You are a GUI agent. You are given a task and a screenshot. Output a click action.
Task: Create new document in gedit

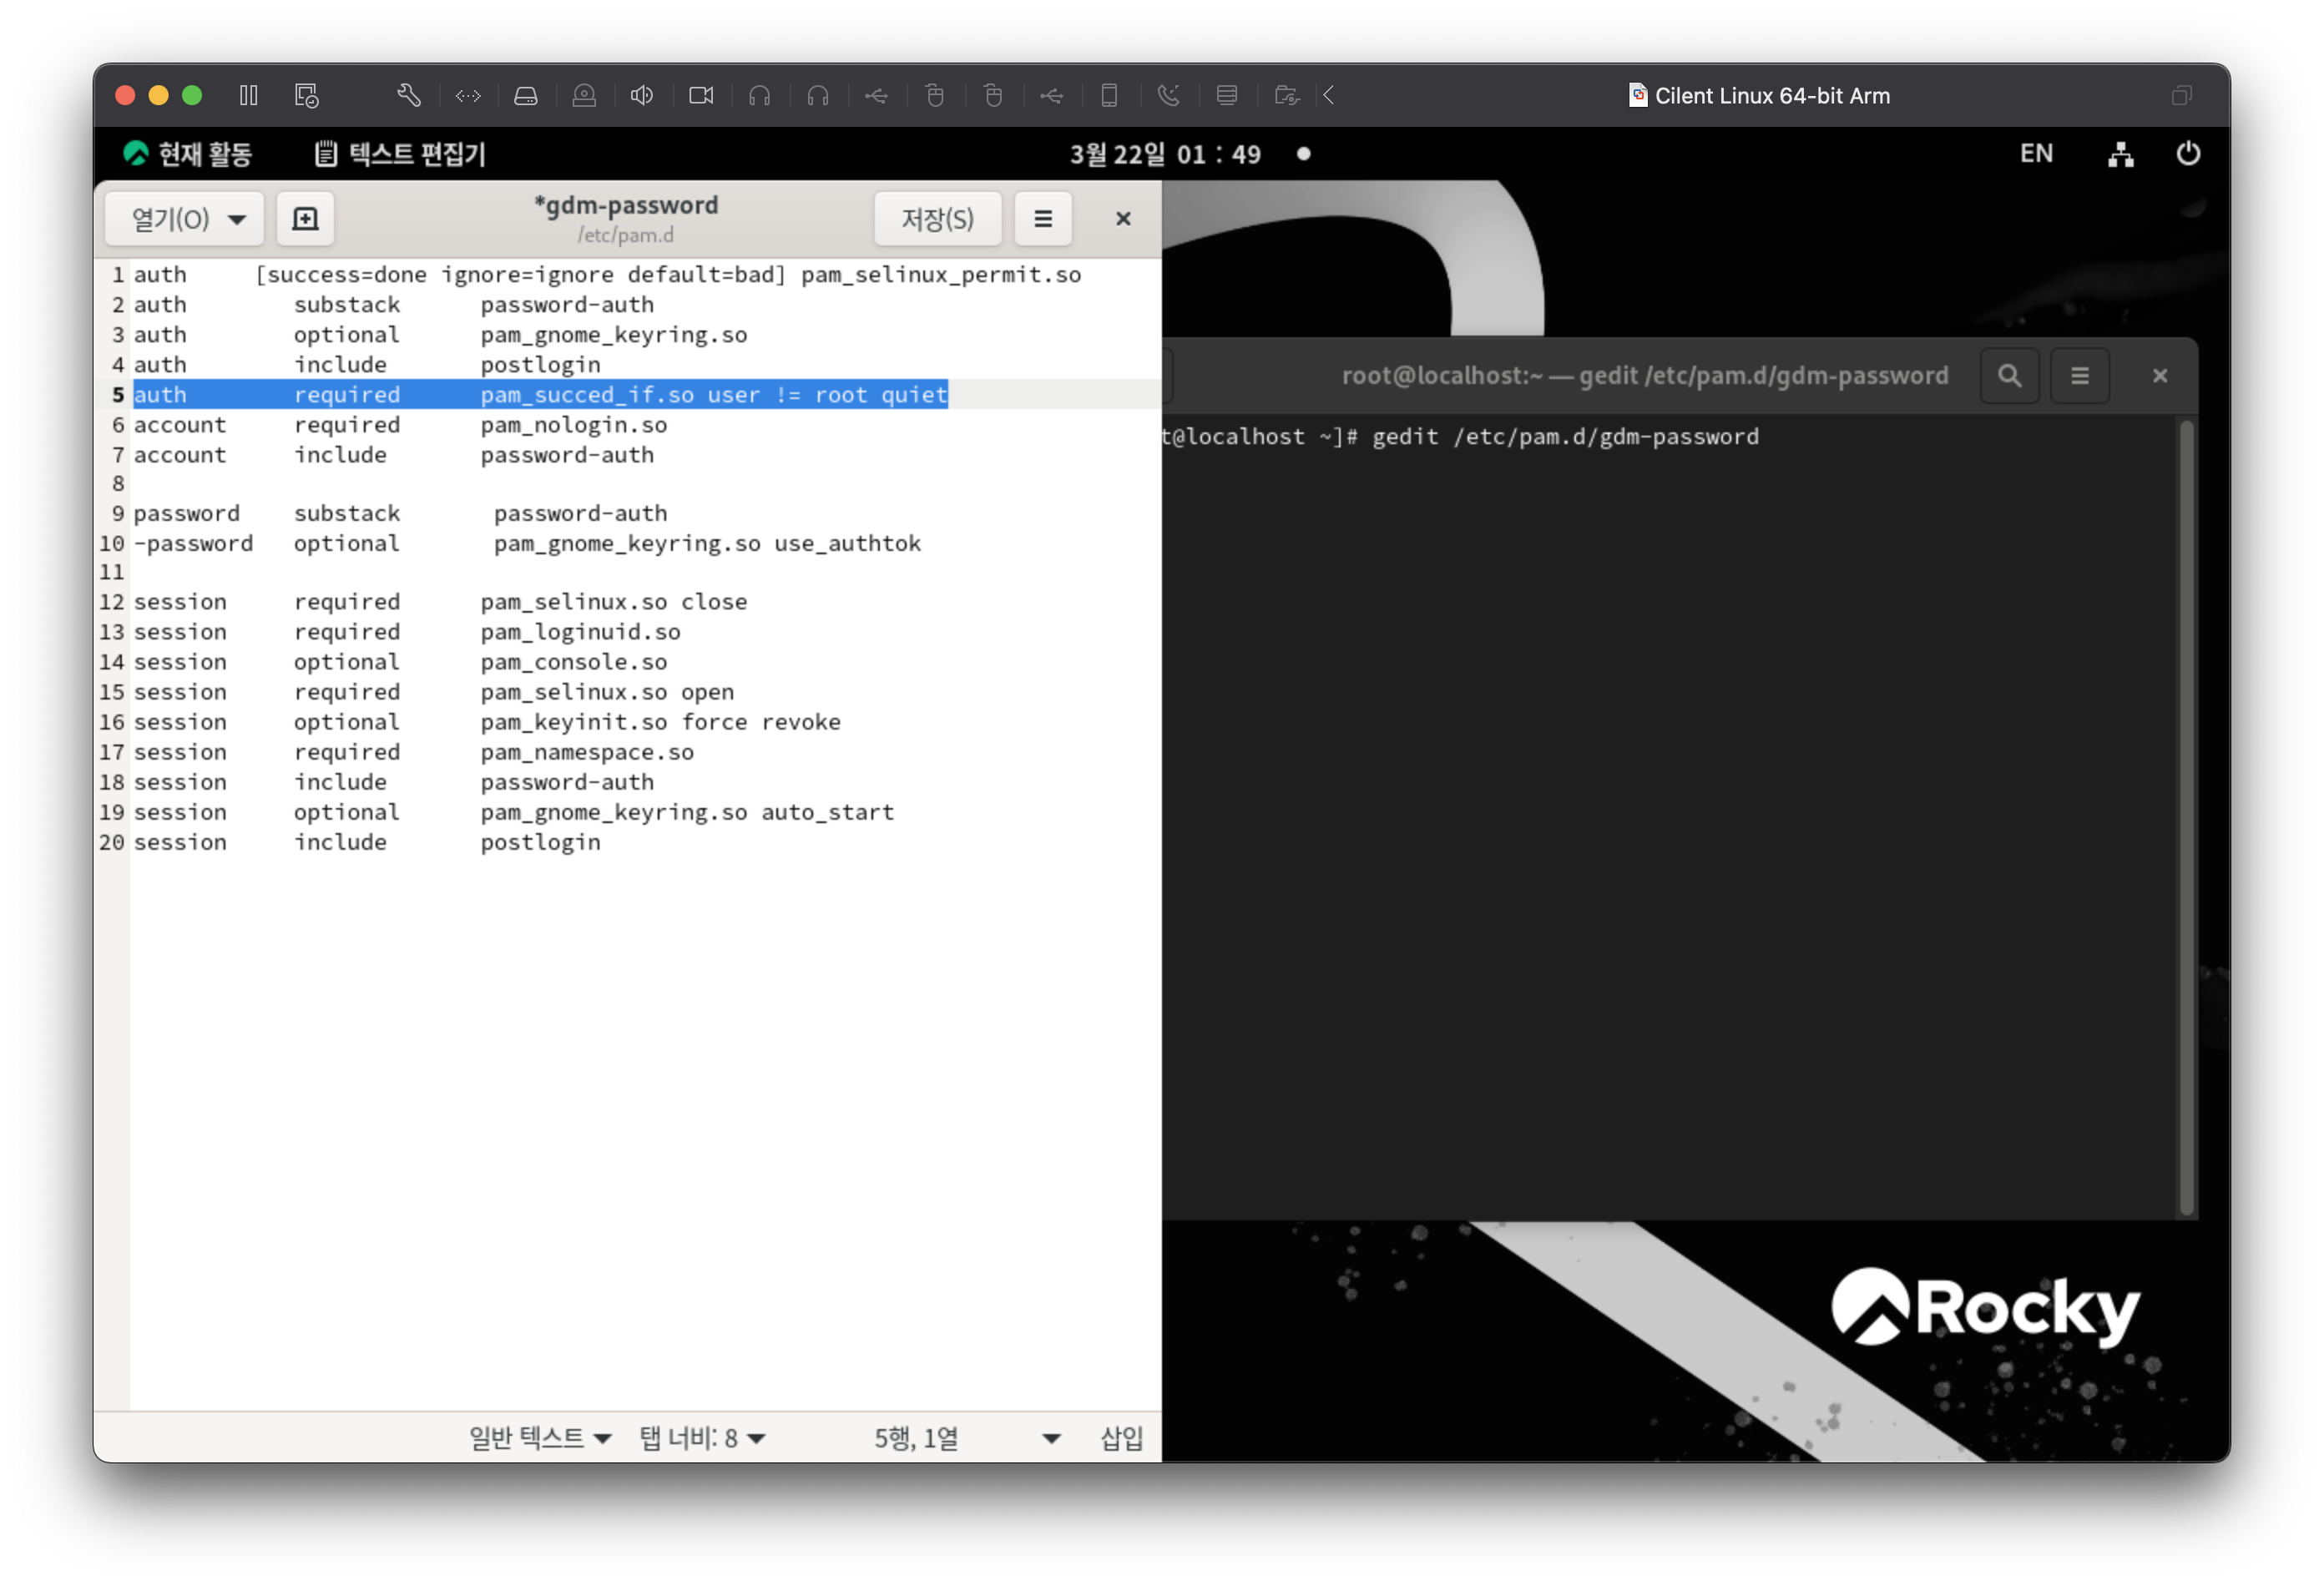(x=305, y=218)
